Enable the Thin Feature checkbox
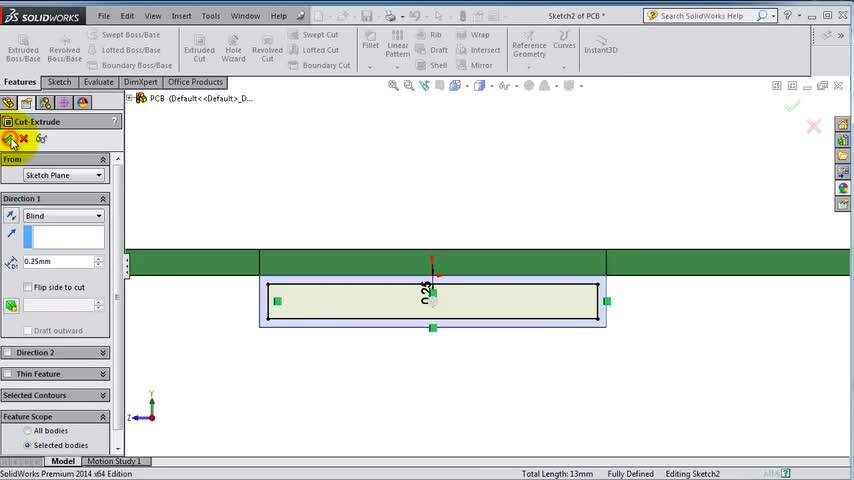 click(x=8, y=374)
